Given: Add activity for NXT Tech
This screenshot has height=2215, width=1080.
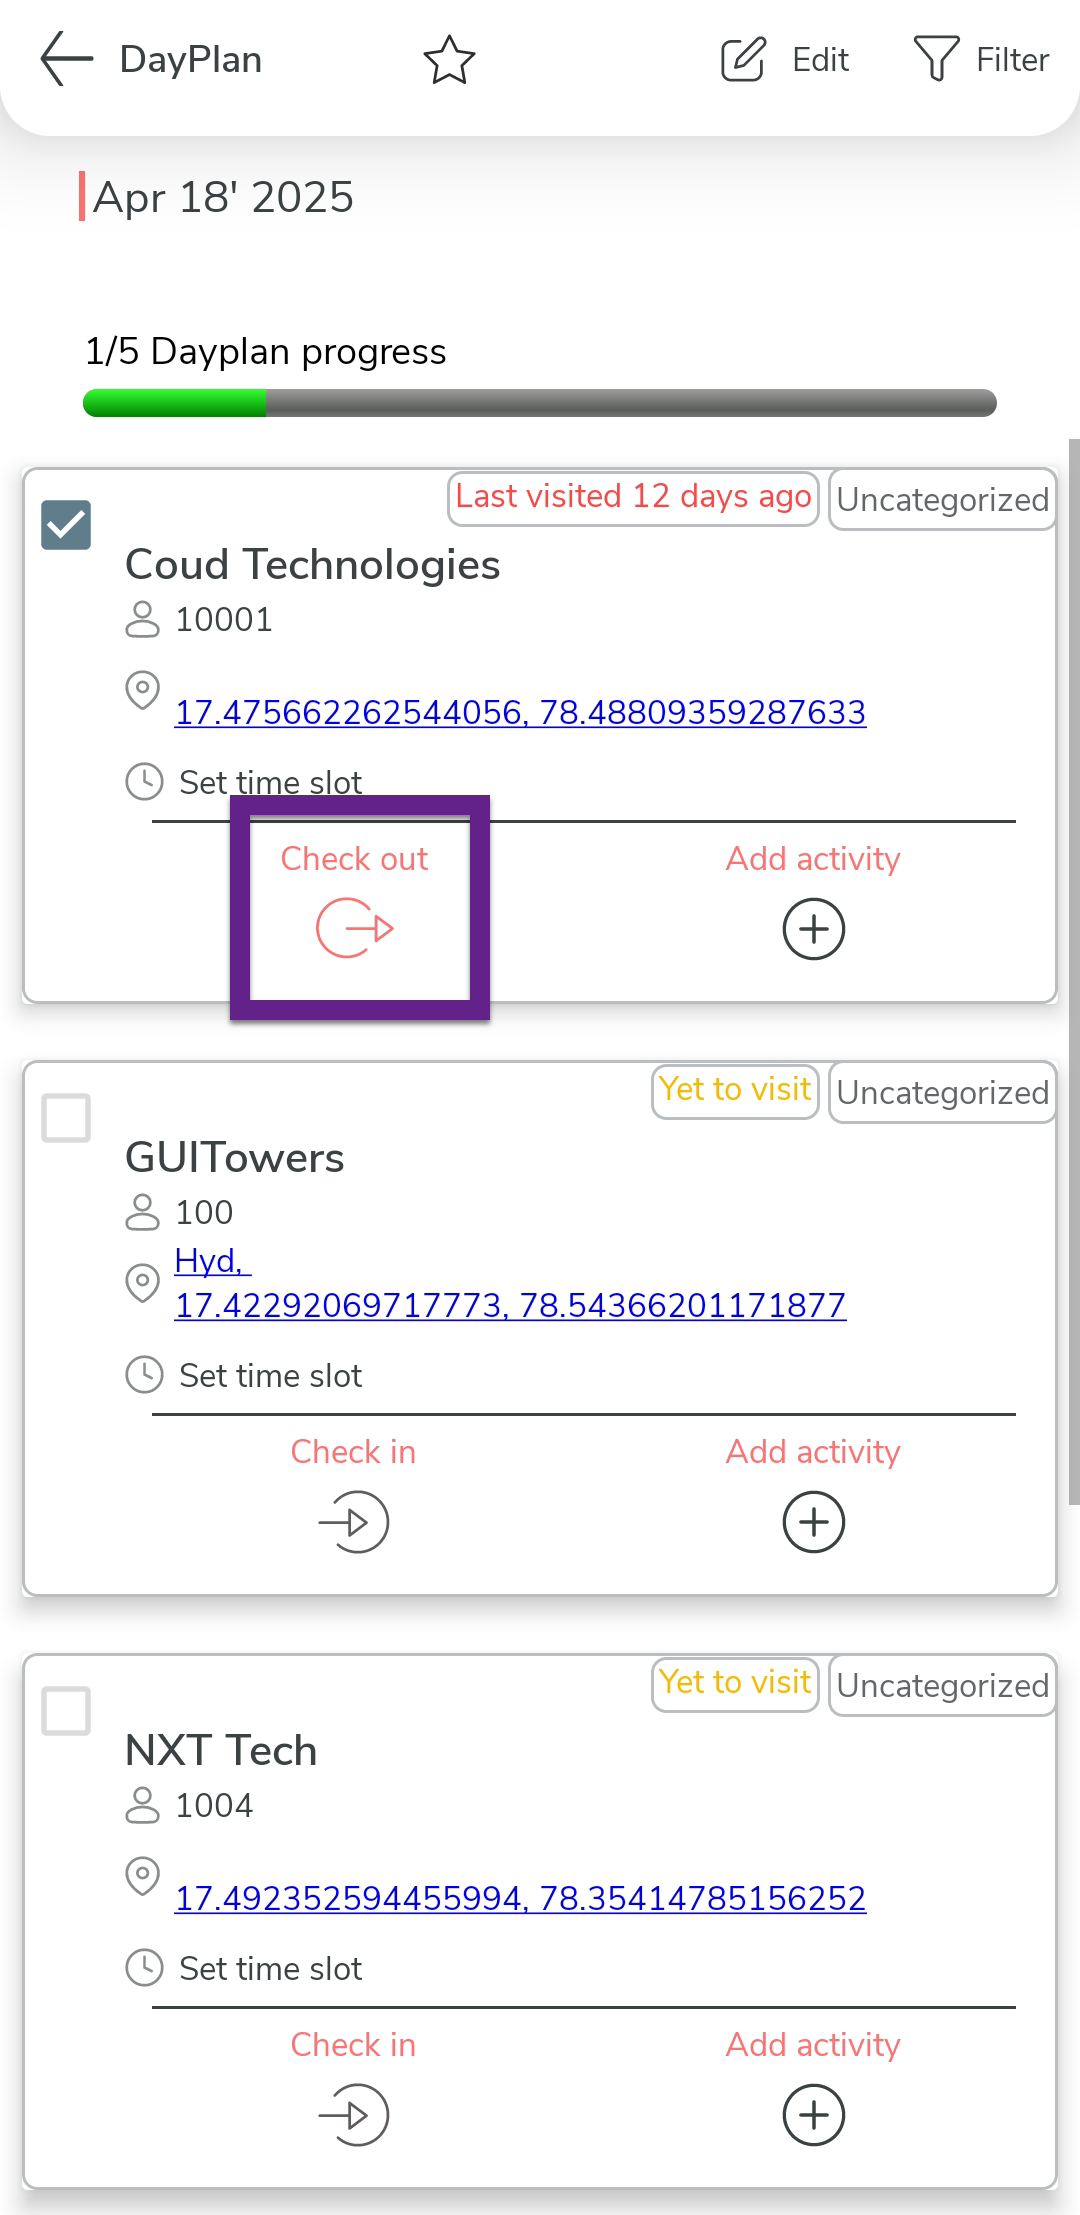Looking at the screenshot, I should coord(813,2114).
